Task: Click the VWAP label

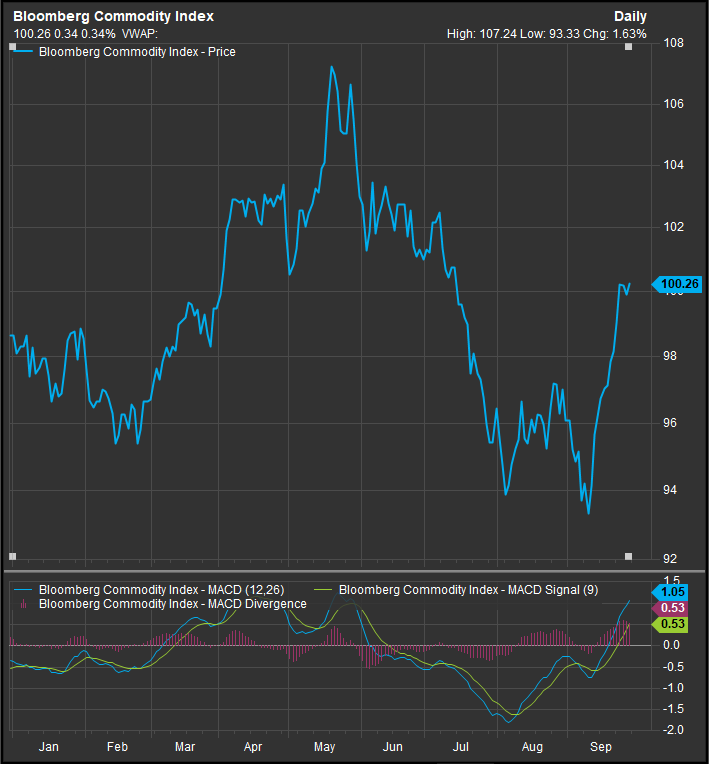Action: click(x=140, y=34)
